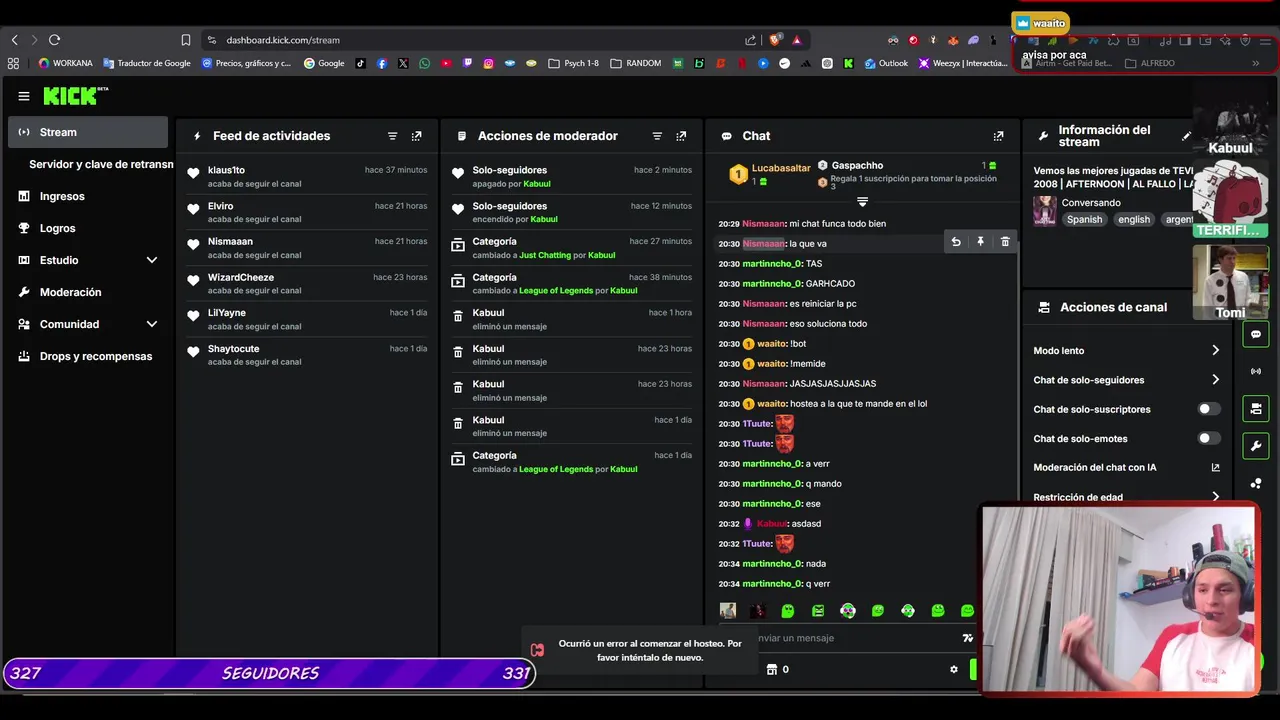Open Gaspachho in gift leaderboard
Viewport: 1280px width, 720px height.
click(x=857, y=165)
